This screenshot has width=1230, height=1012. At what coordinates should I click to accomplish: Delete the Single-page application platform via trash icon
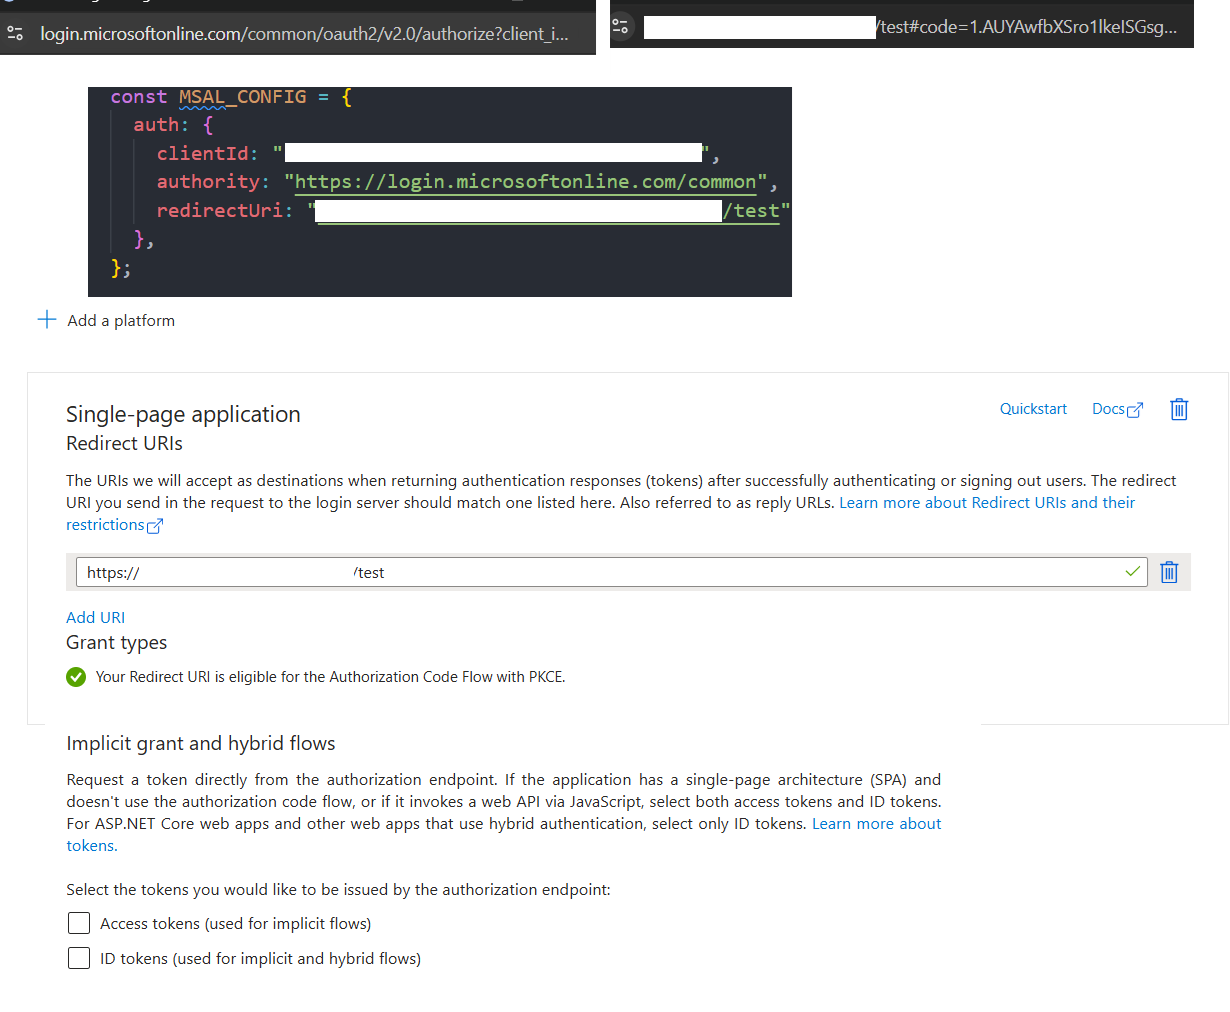pyautogui.click(x=1179, y=409)
